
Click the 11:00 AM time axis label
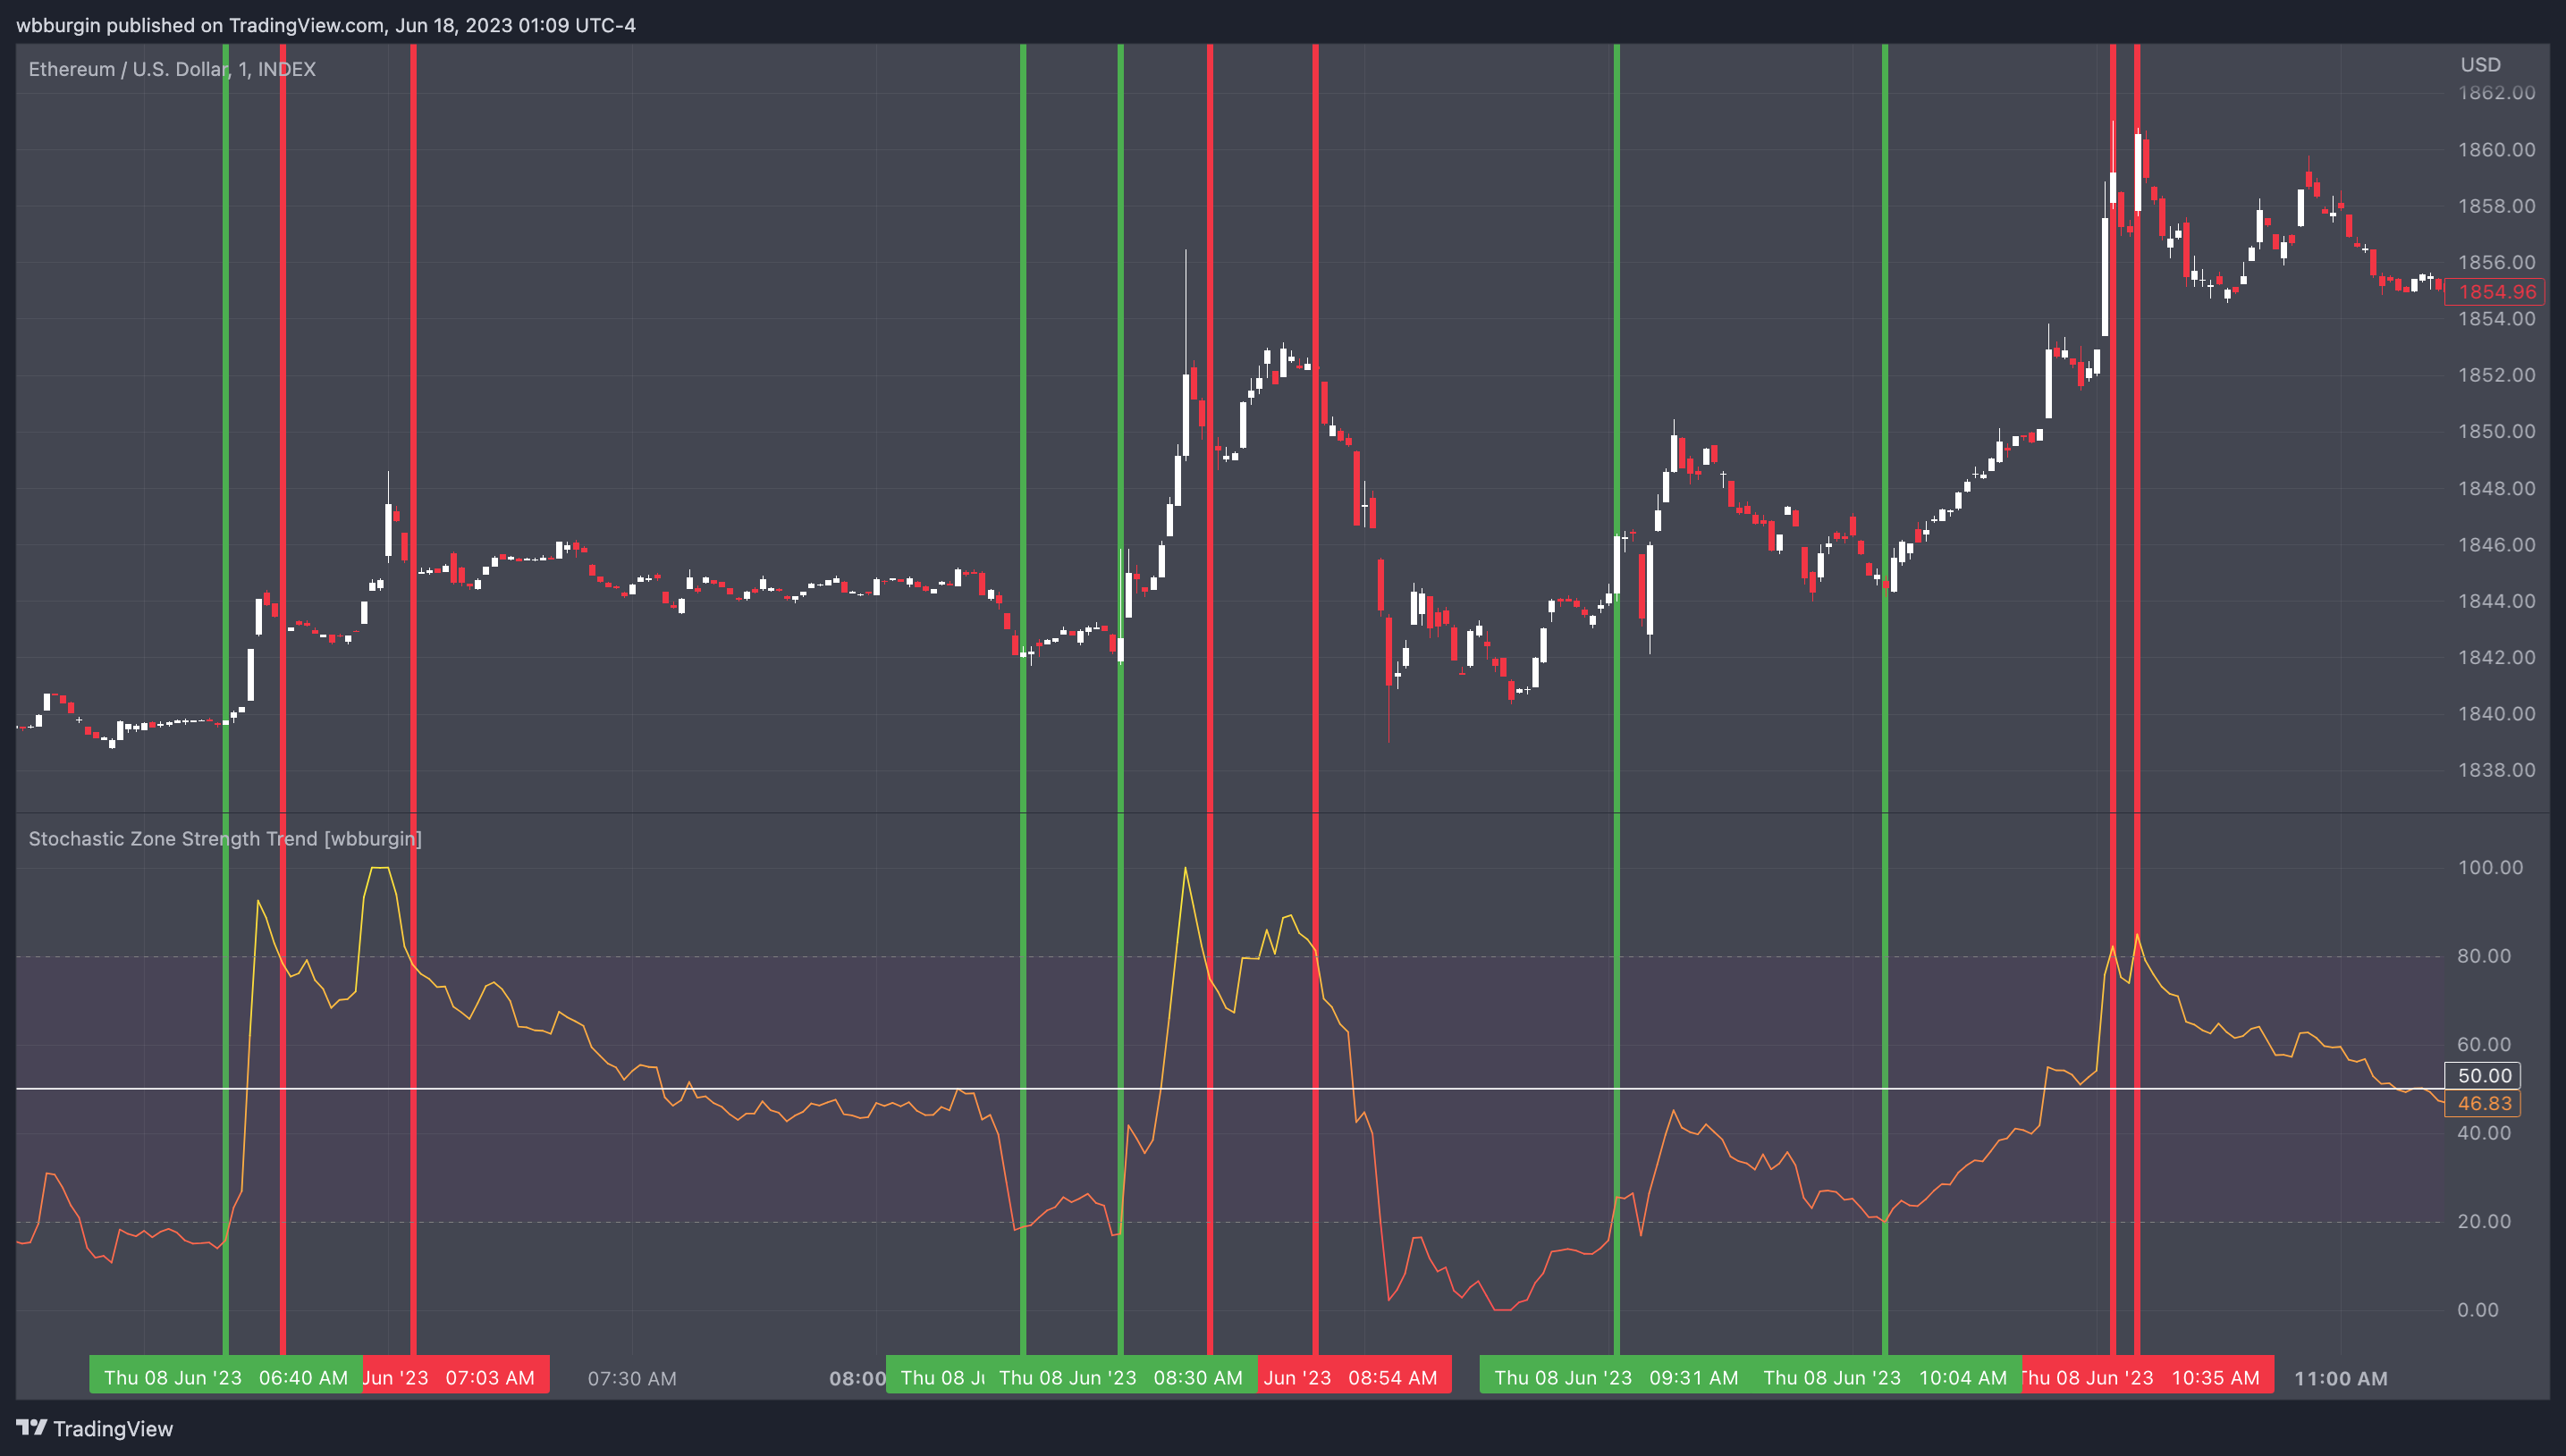click(x=2340, y=1378)
